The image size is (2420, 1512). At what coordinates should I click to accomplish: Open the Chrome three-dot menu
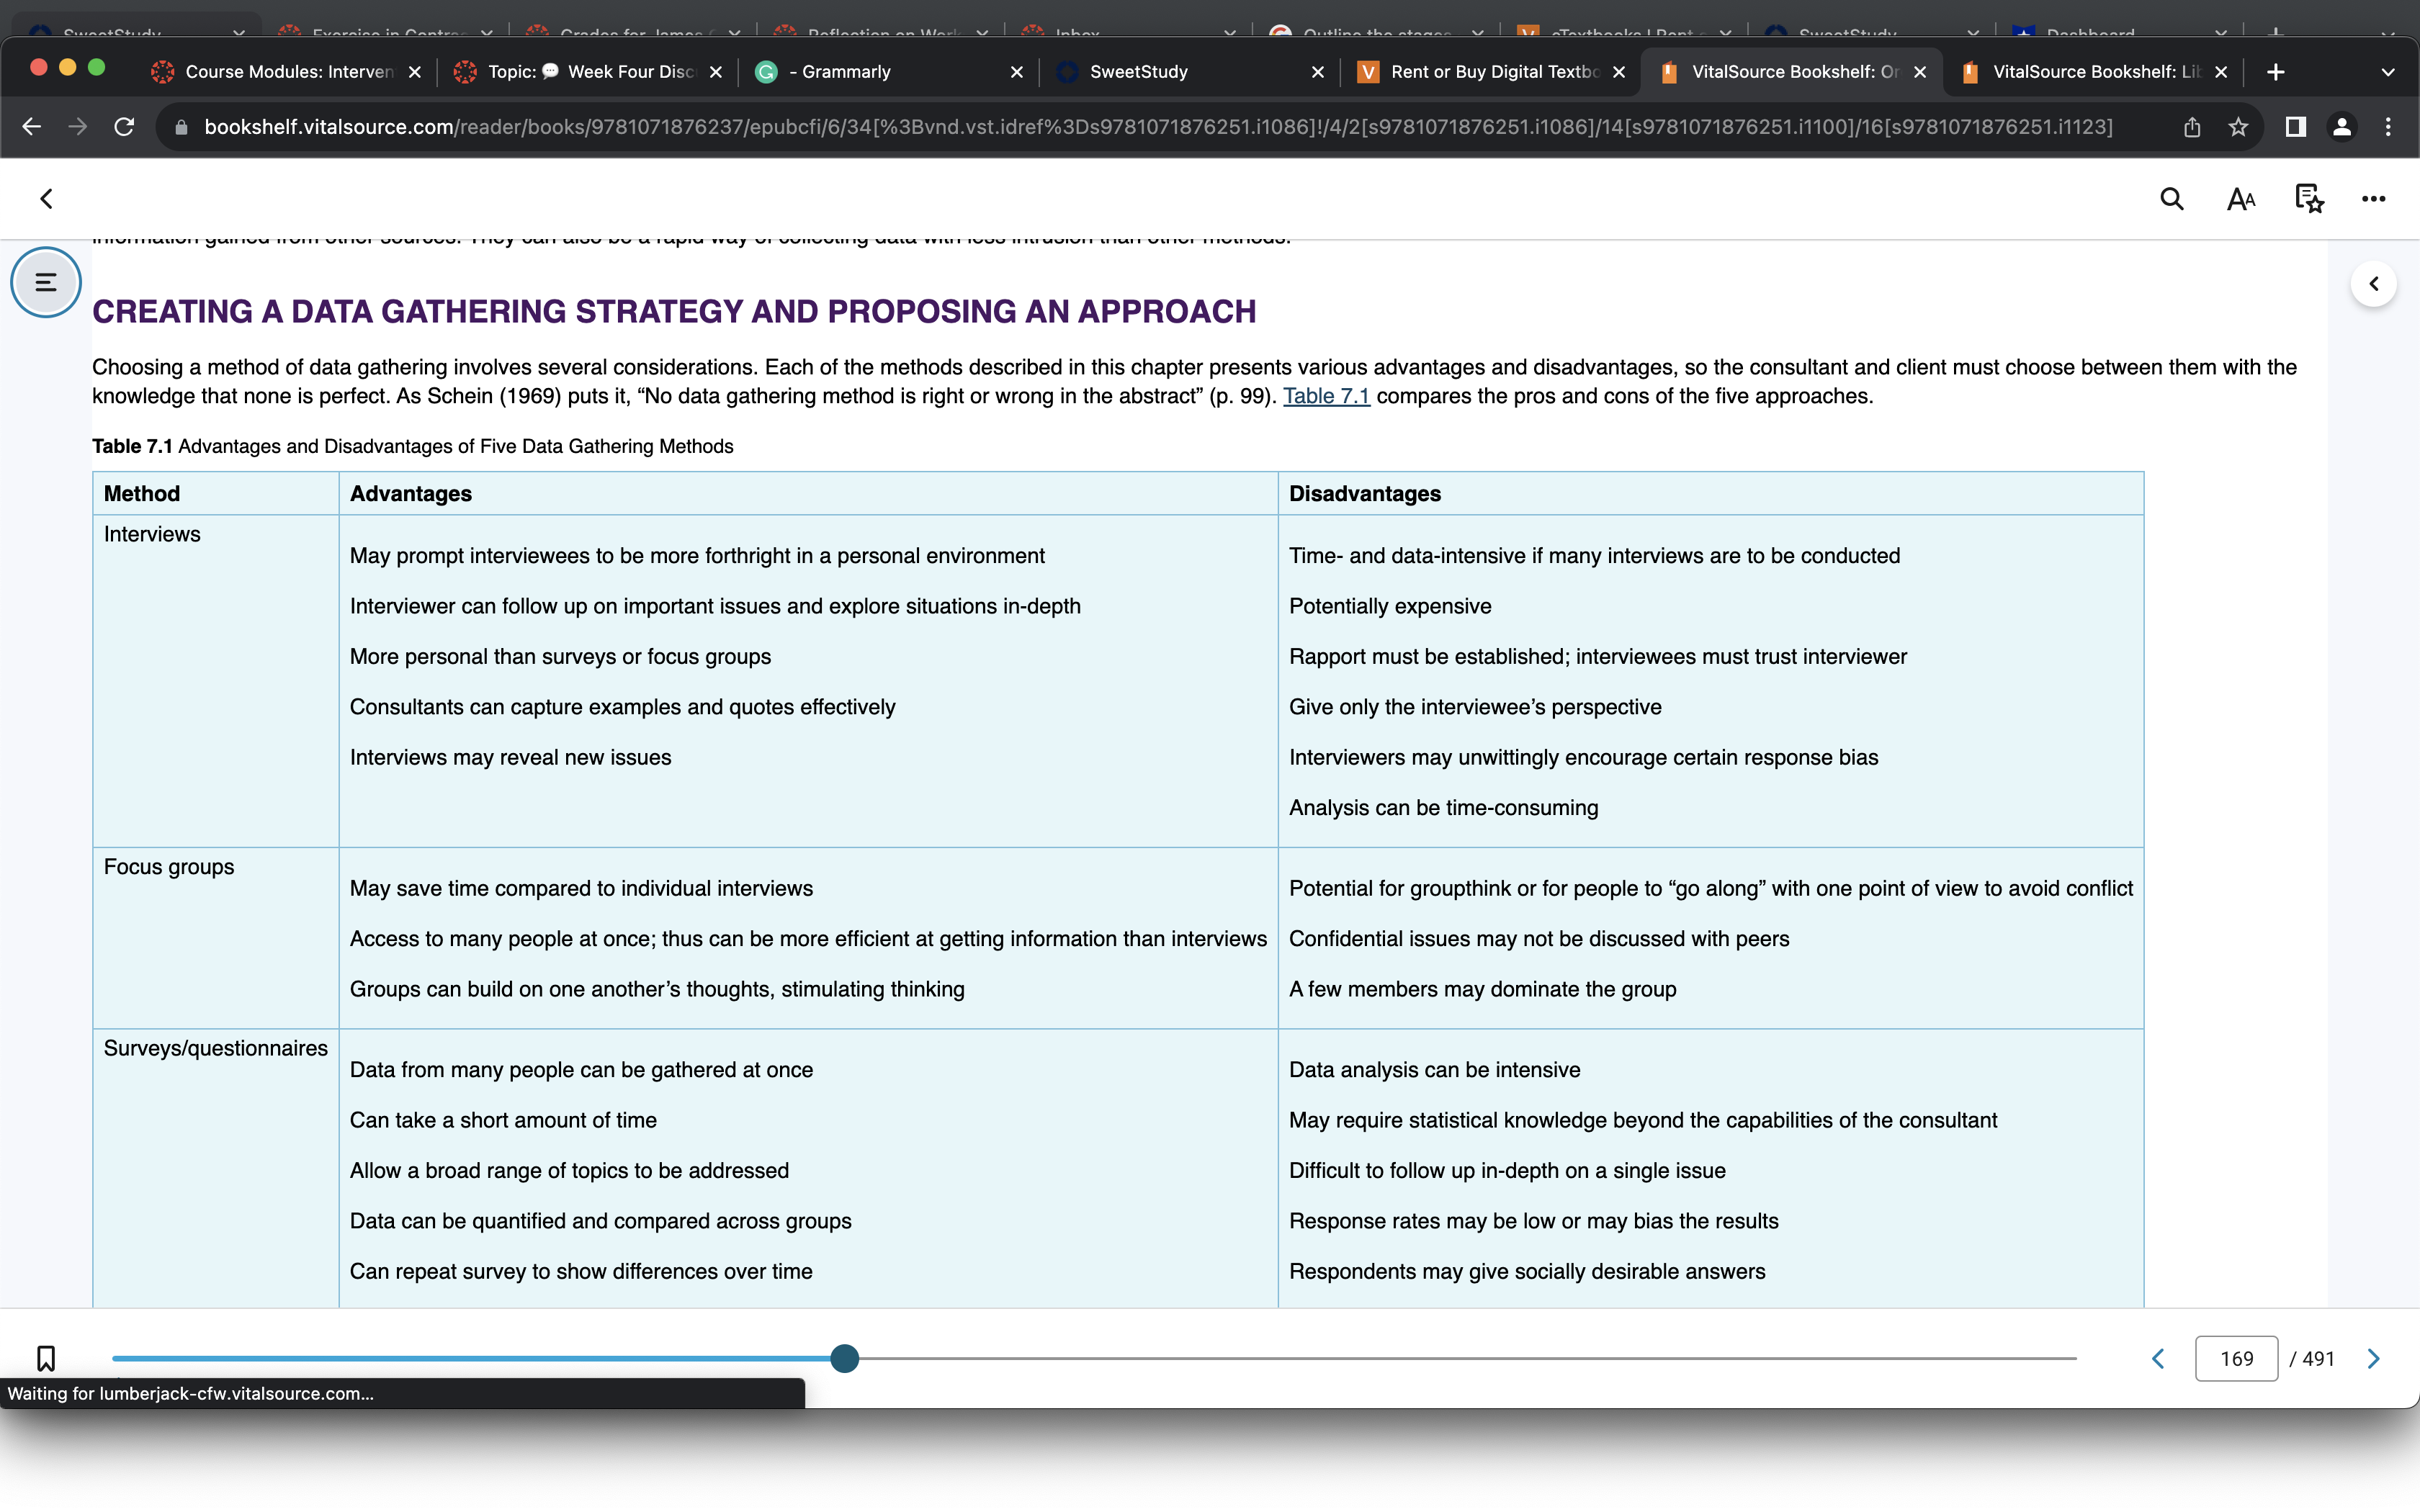pos(2388,127)
